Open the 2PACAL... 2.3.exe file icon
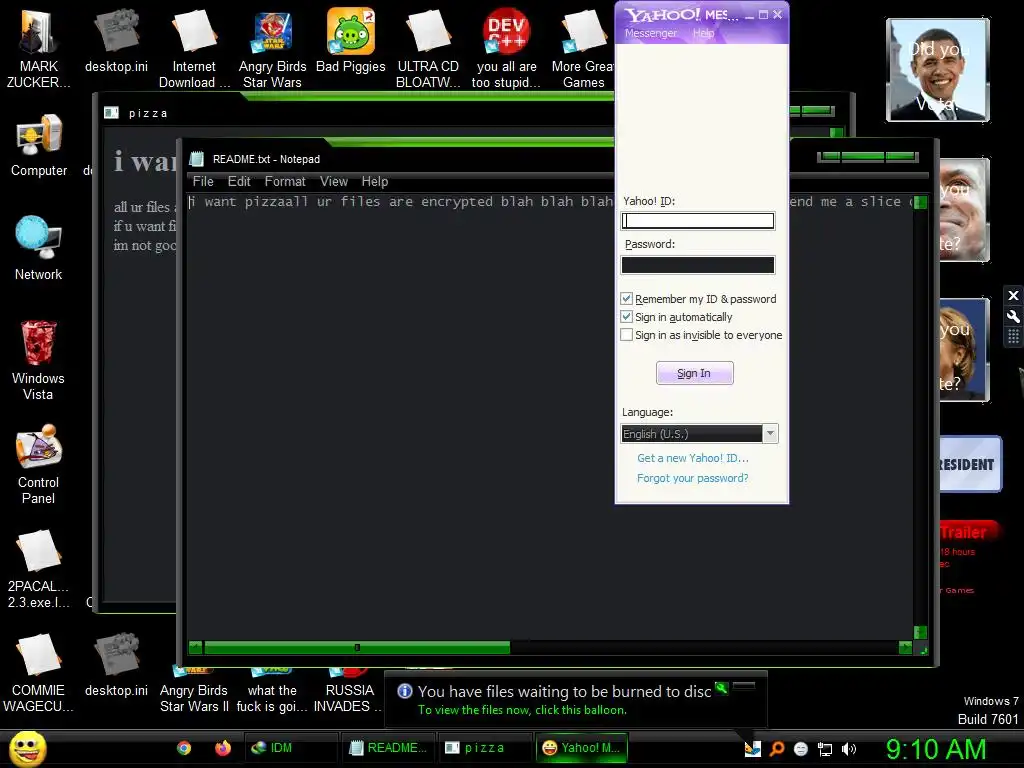 click(38, 569)
